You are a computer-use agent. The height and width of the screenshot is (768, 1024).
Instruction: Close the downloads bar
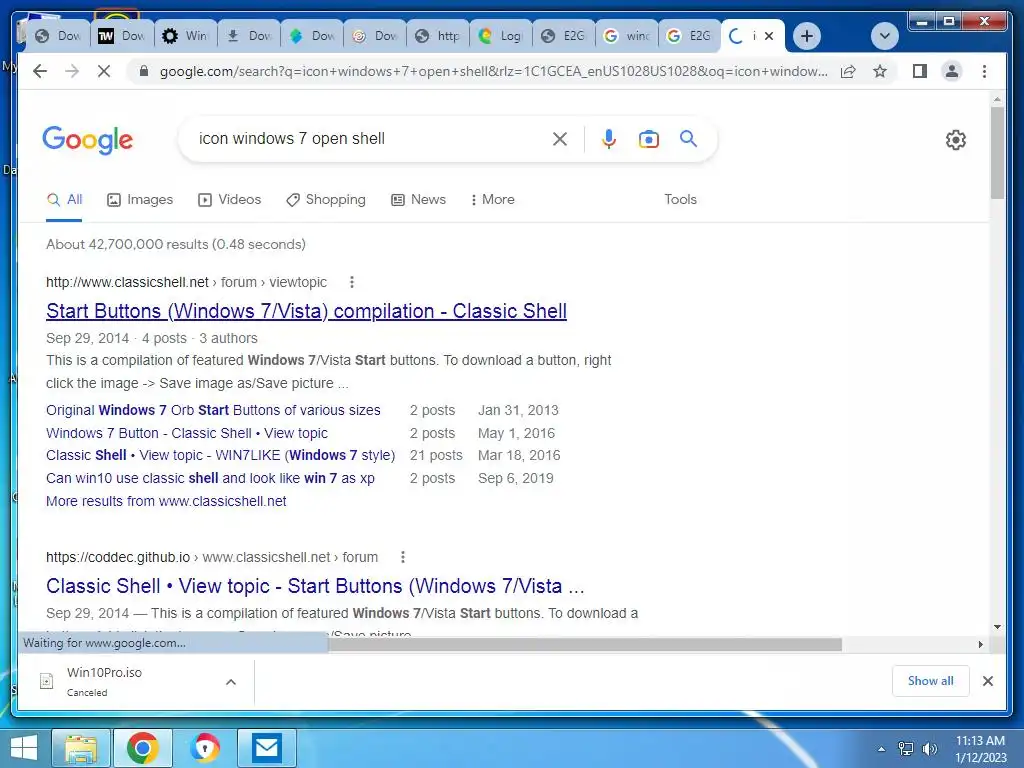coord(987,681)
